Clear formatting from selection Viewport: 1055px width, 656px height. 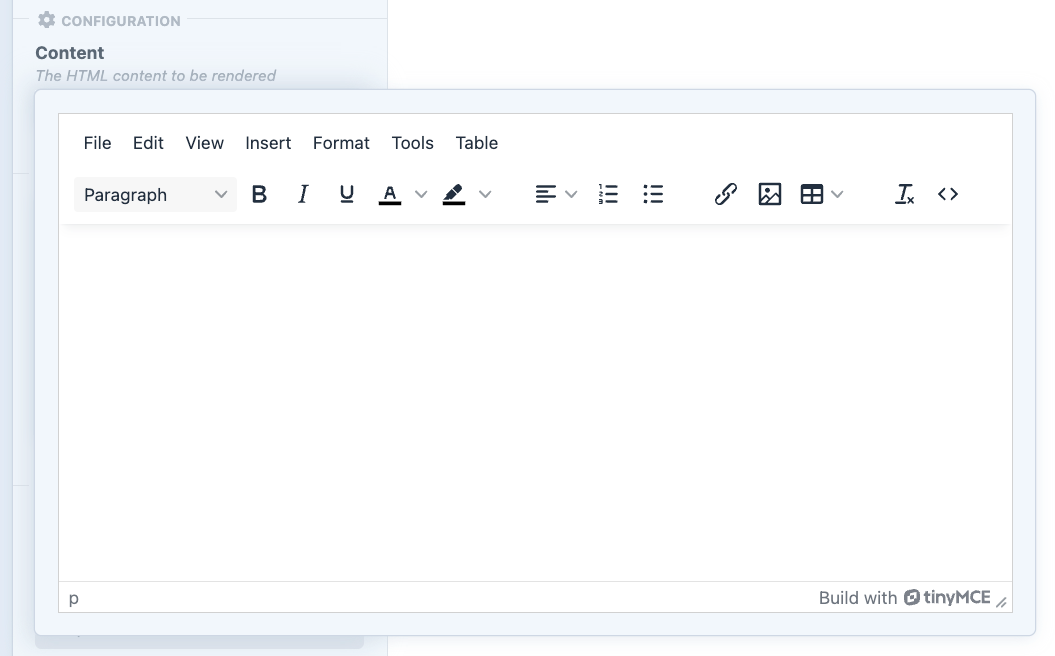pos(904,195)
